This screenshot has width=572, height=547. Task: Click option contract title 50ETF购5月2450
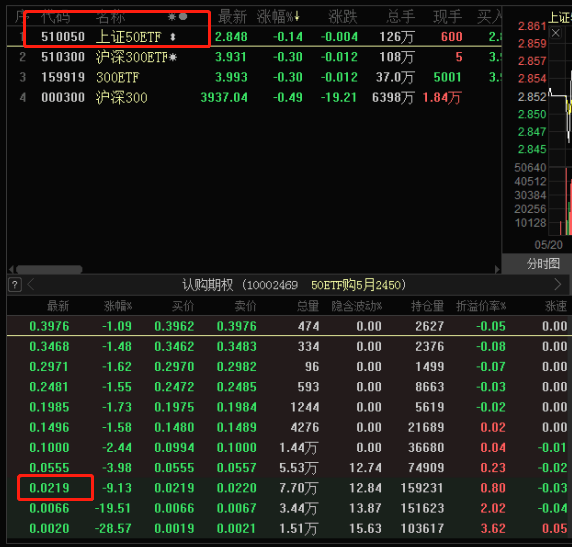click(x=358, y=285)
